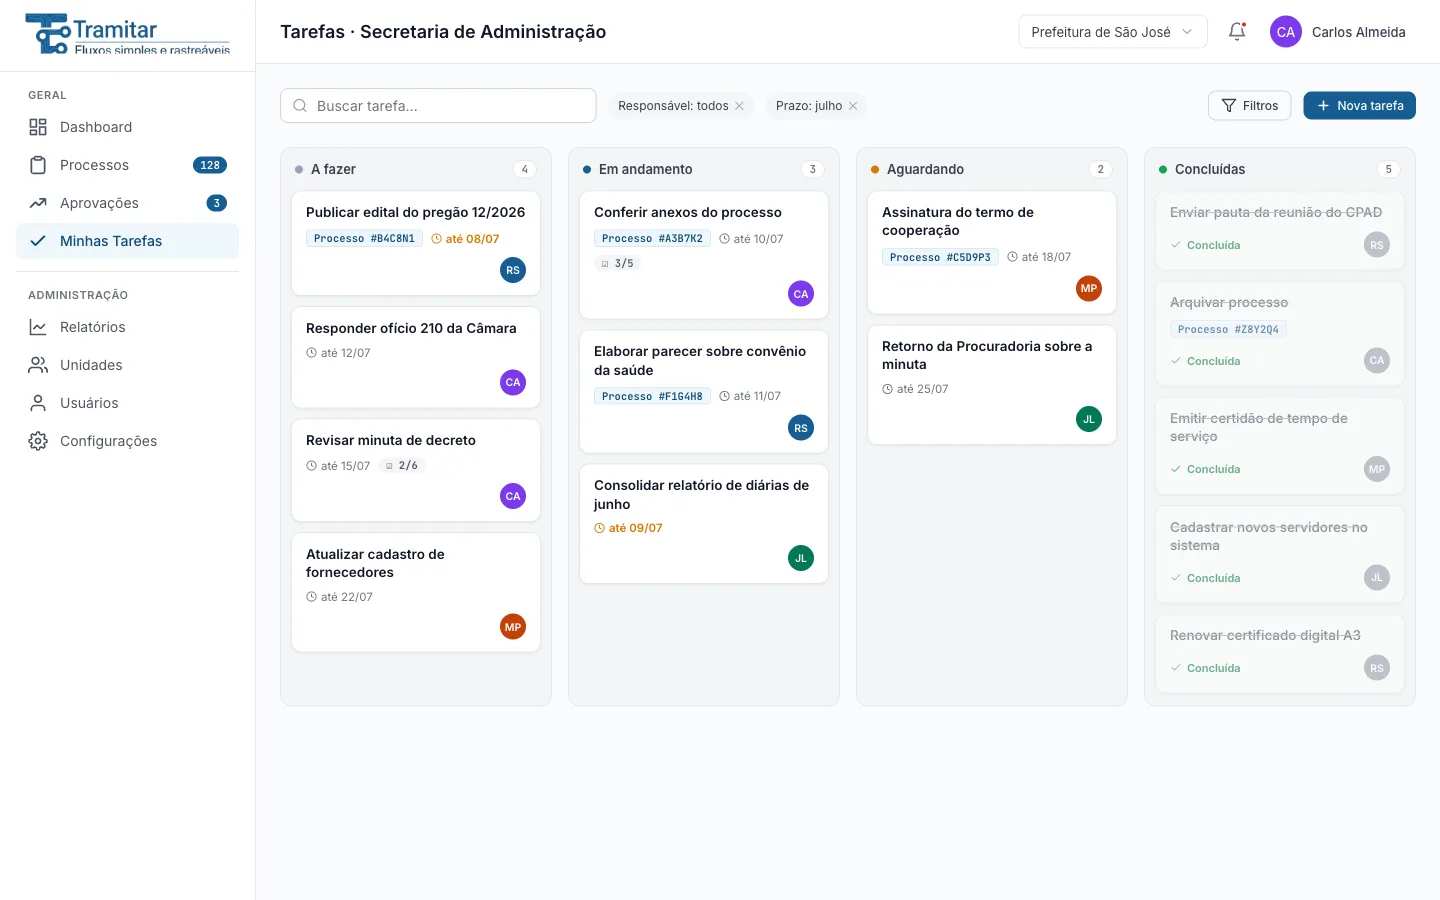This screenshot has width=1440, height=900.
Task: Click MP avatar on 'Assinatura do termo' card
Action: [1089, 288]
